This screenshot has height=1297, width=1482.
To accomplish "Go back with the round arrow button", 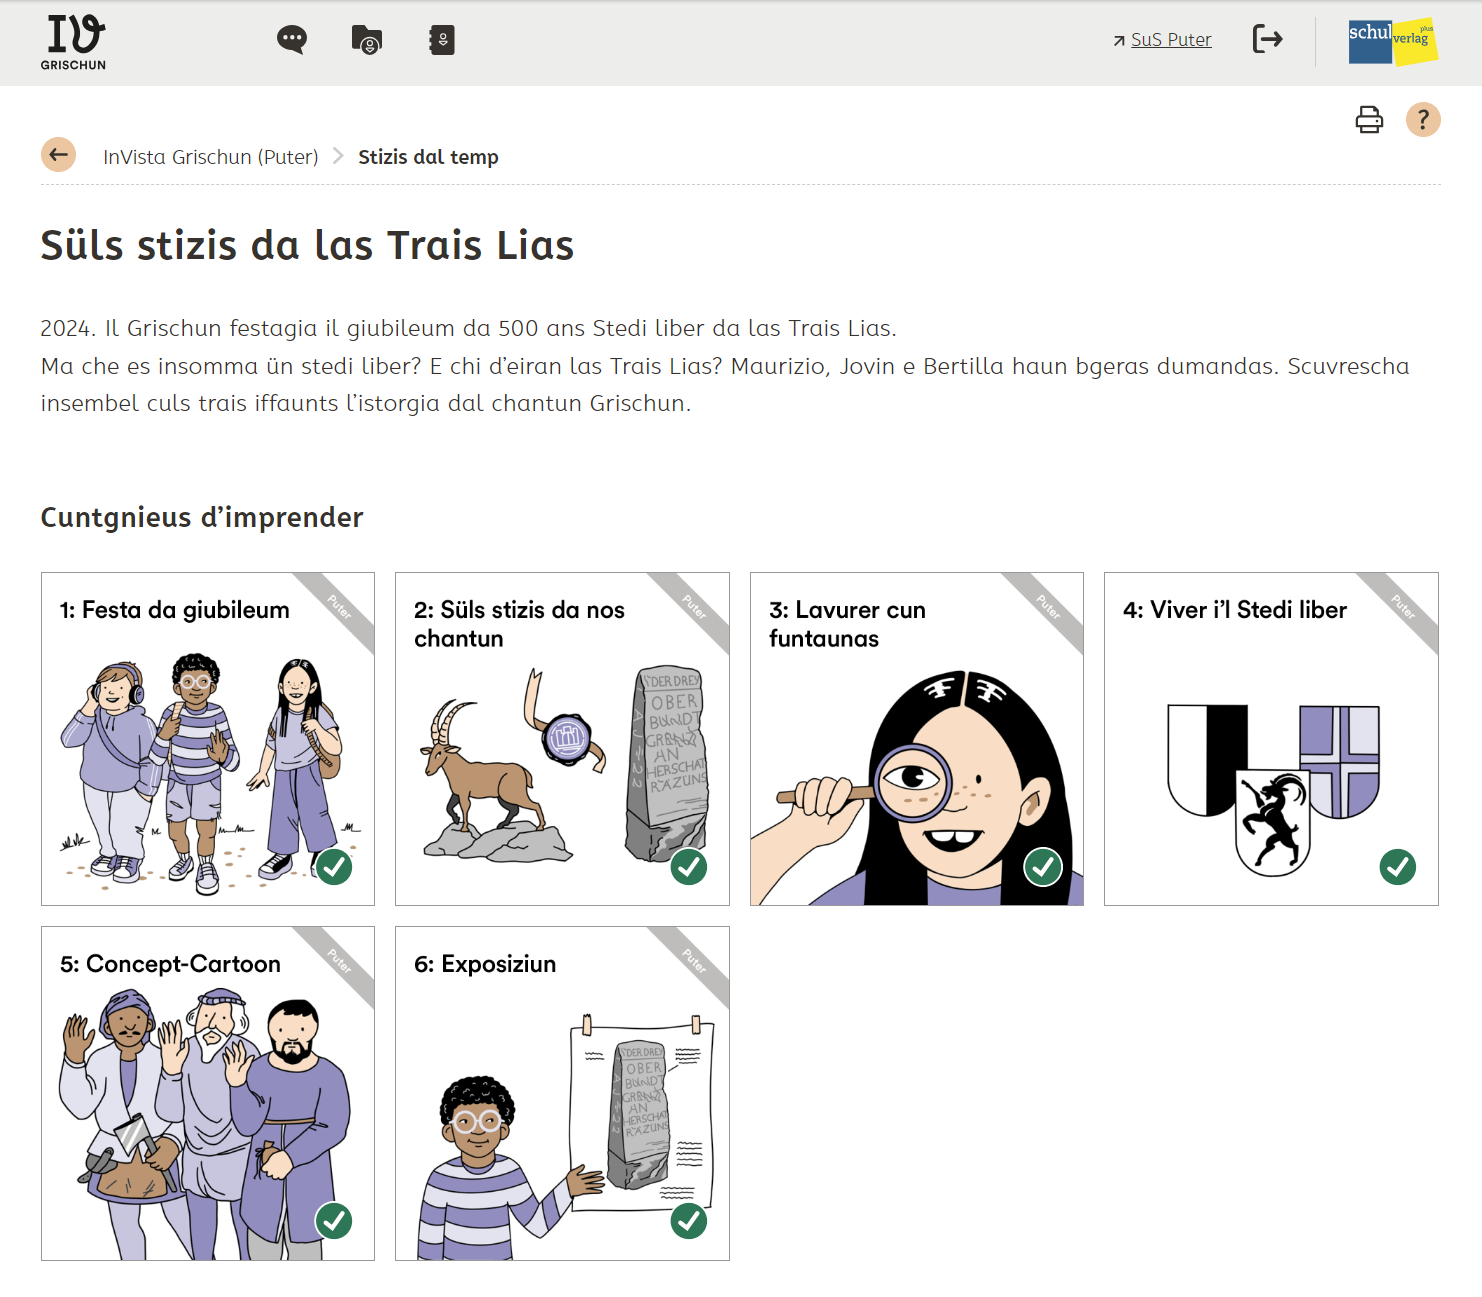I will pos(58,155).
